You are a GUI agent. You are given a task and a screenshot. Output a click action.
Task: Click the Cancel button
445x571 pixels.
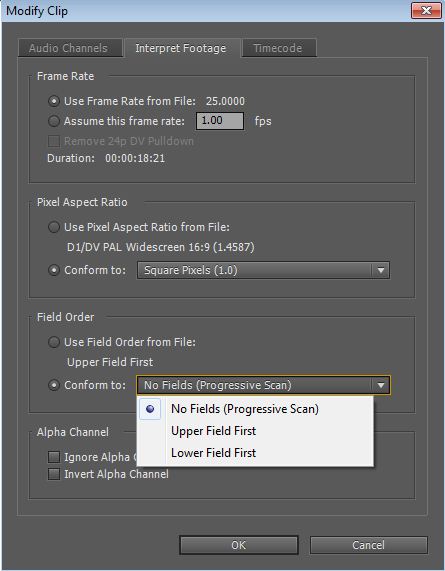(x=368, y=545)
